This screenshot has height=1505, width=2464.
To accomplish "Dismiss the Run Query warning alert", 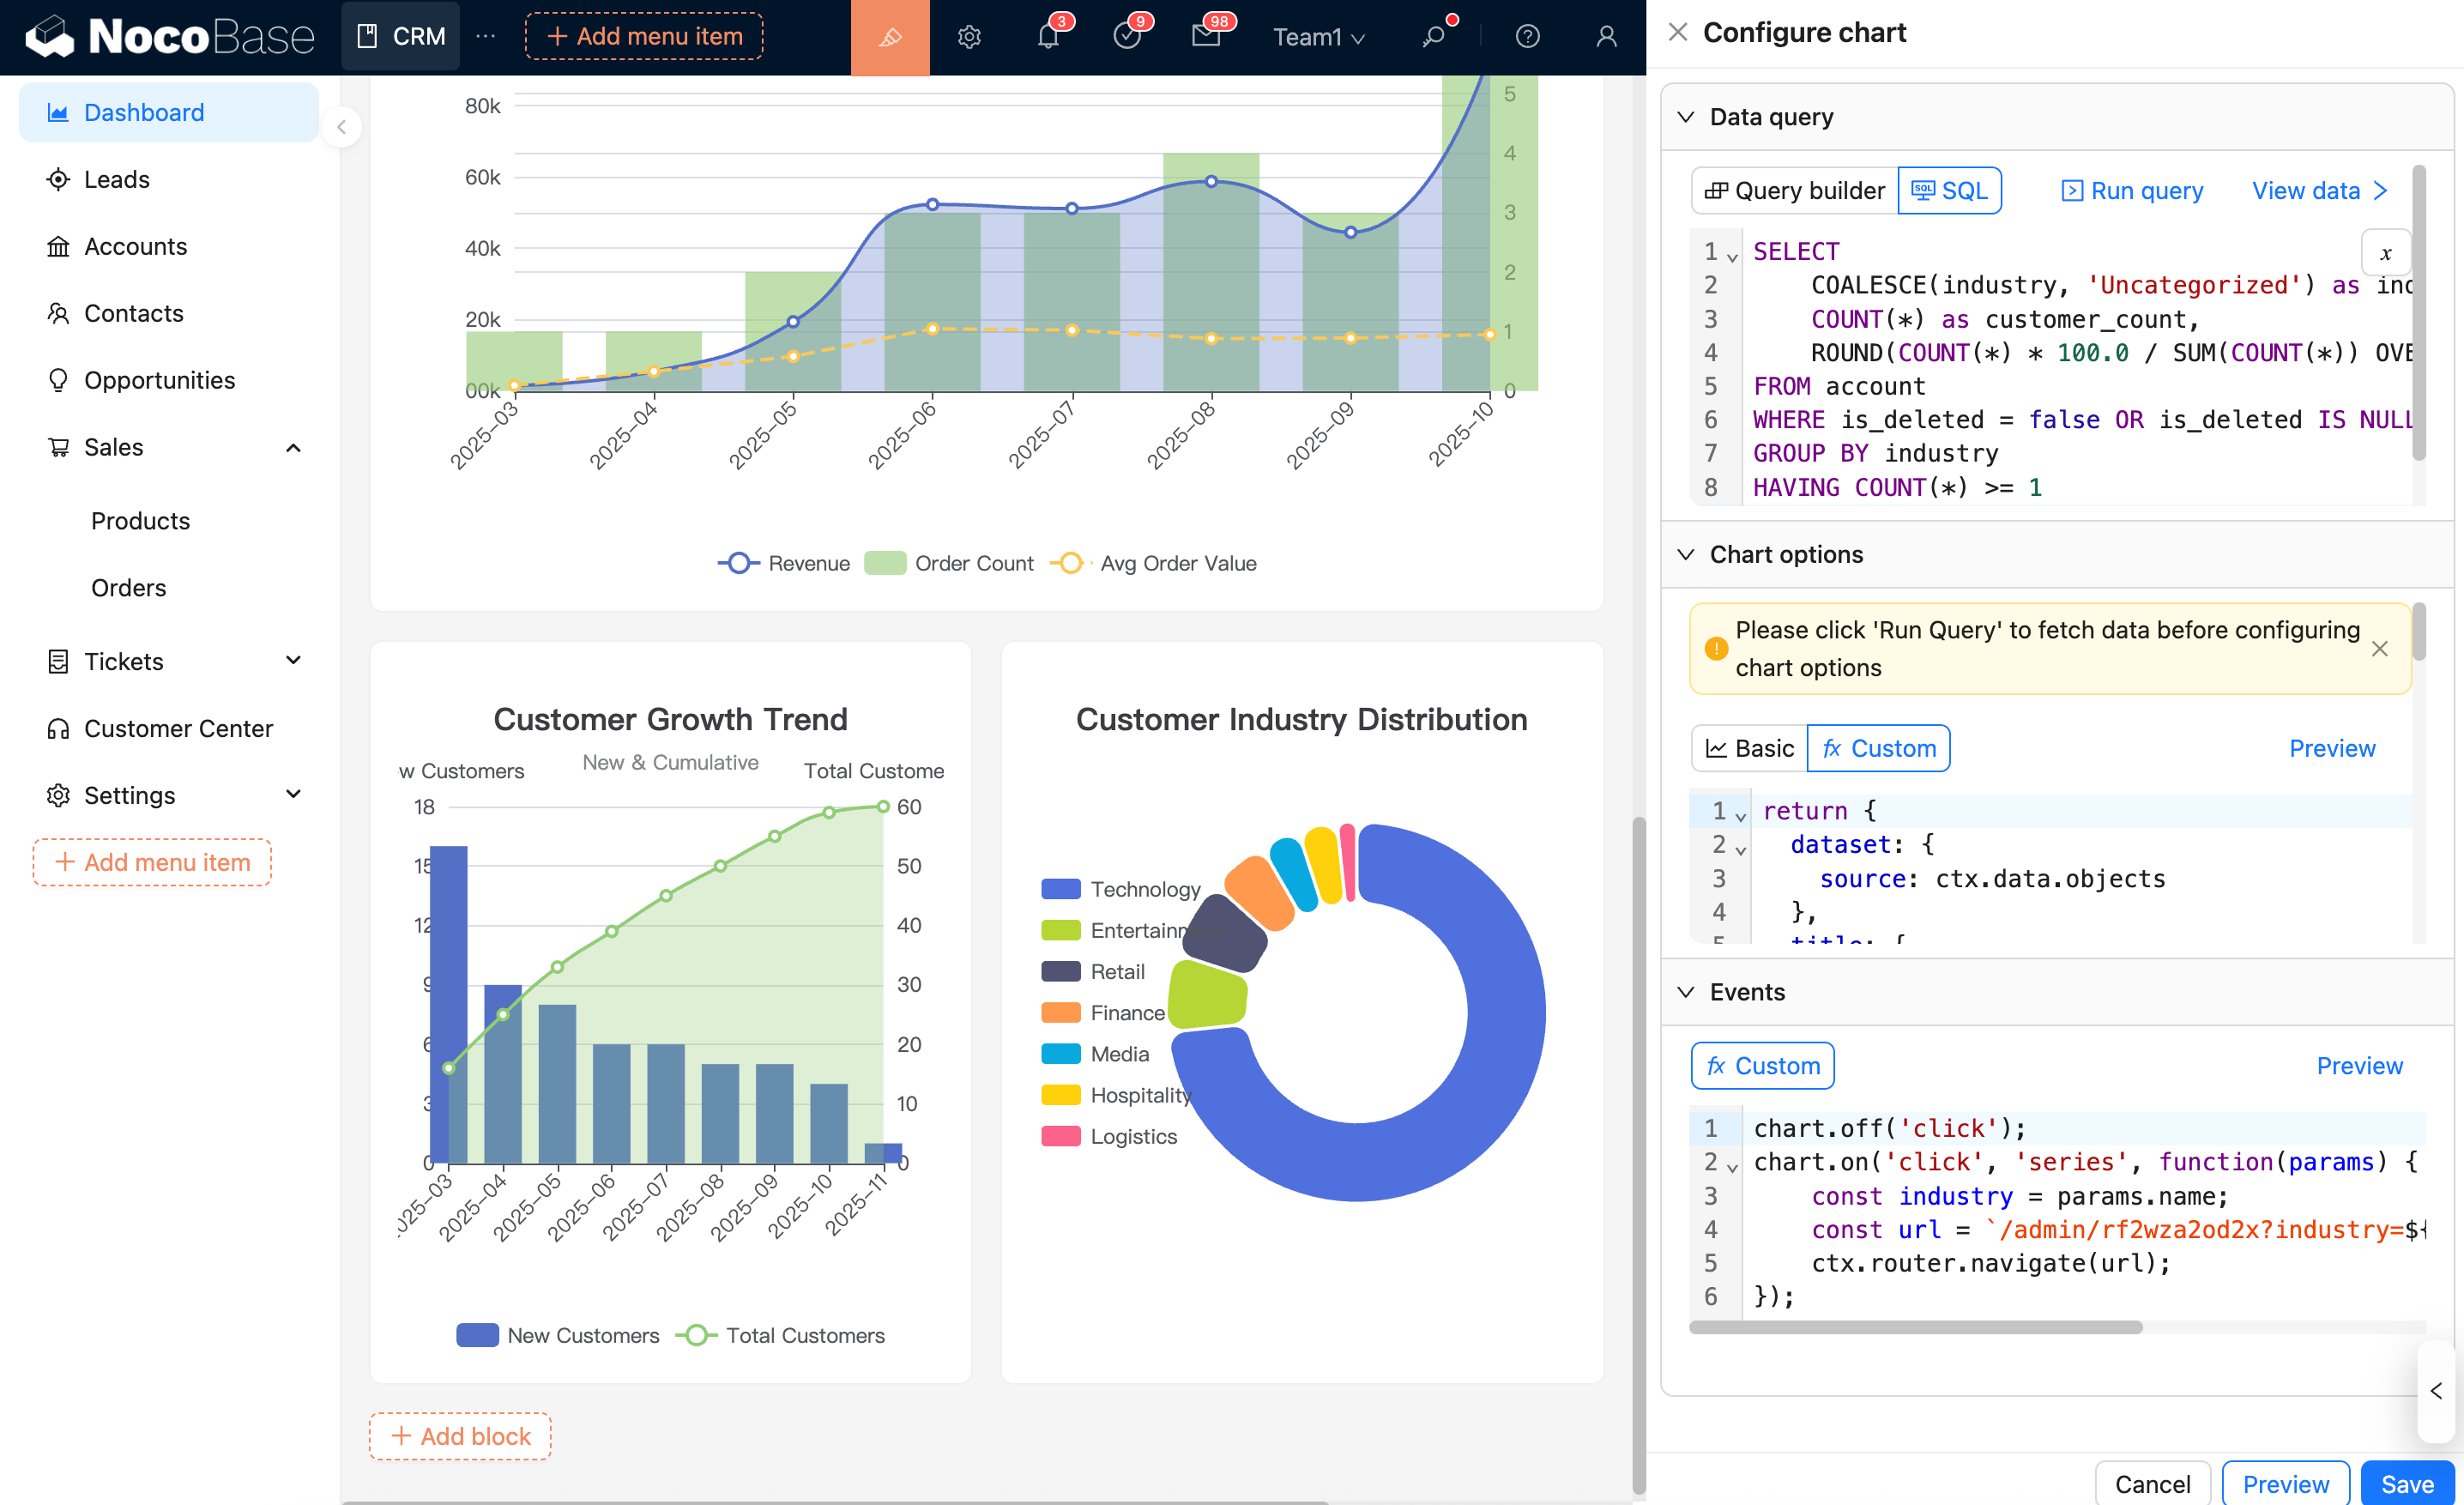I will pos(2379,649).
